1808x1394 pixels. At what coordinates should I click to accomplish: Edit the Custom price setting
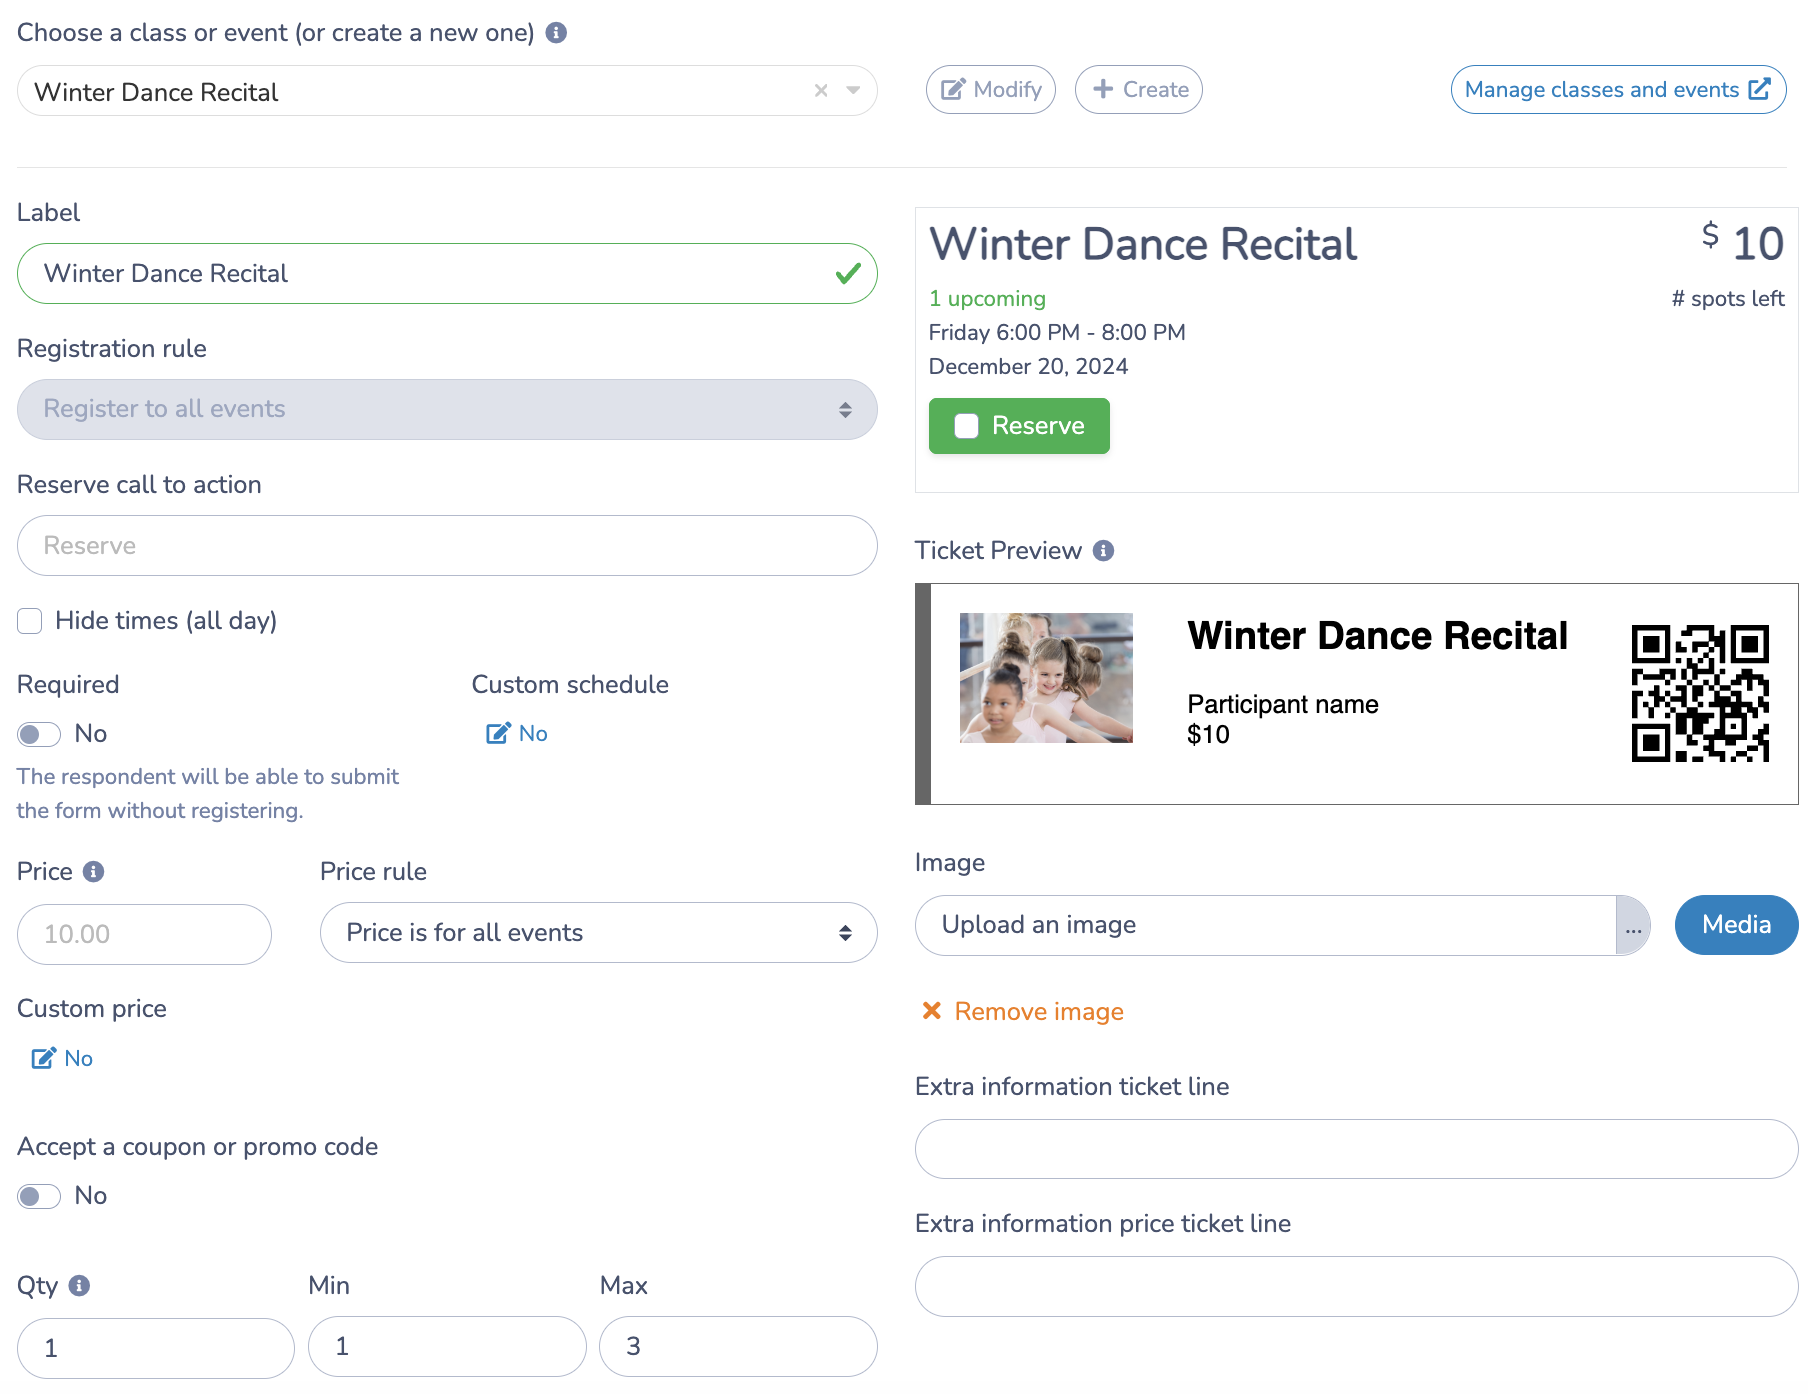click(62, 1059)
